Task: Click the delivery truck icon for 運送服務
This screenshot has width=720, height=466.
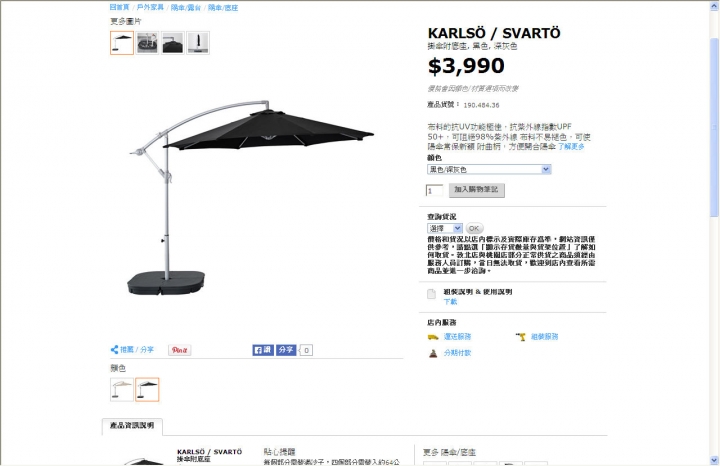Action: (x=433, y=337)
